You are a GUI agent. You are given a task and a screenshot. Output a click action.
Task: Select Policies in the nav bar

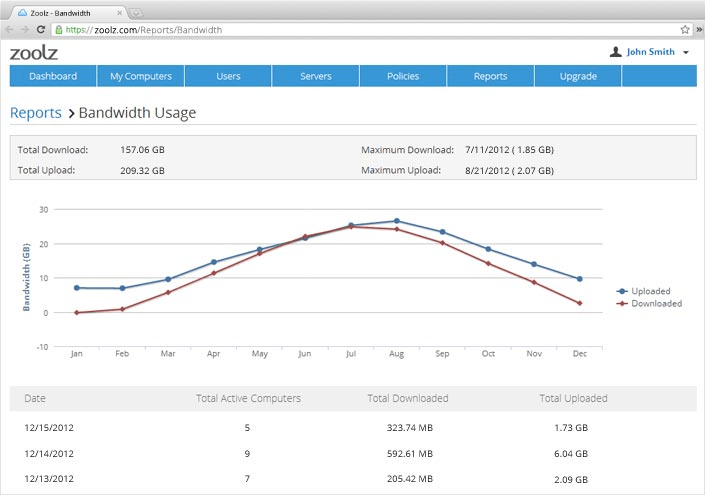tap(403, 76)
